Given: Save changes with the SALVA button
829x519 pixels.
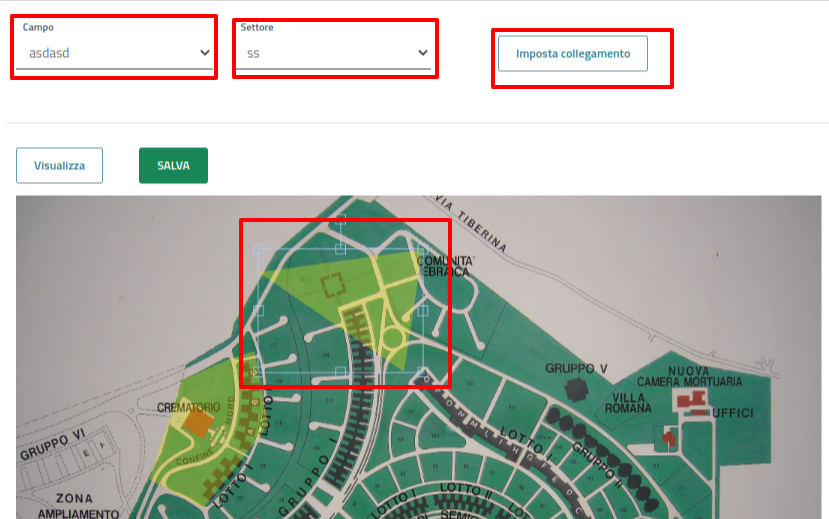Looking at the screenshot, I should coord(173,166).
